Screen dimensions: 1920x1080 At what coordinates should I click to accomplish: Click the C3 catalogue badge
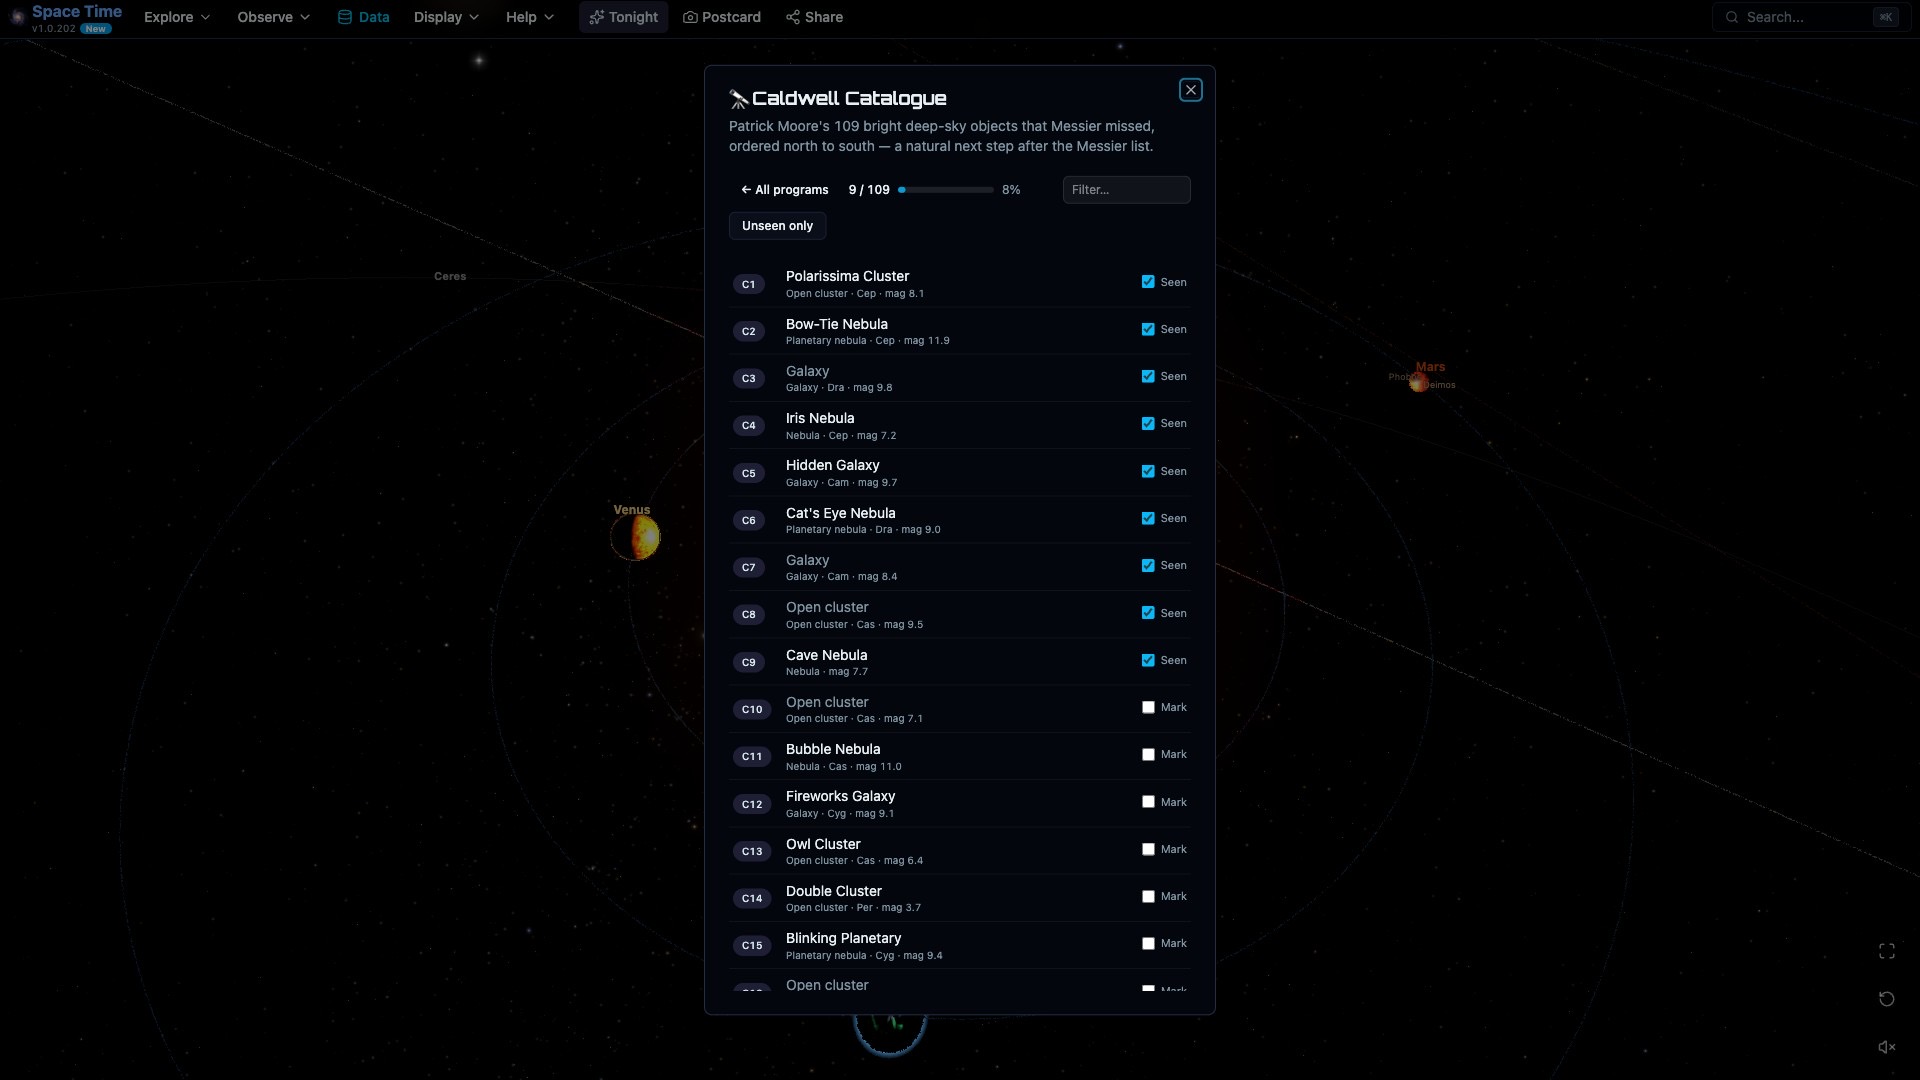(x=748, y=378)
